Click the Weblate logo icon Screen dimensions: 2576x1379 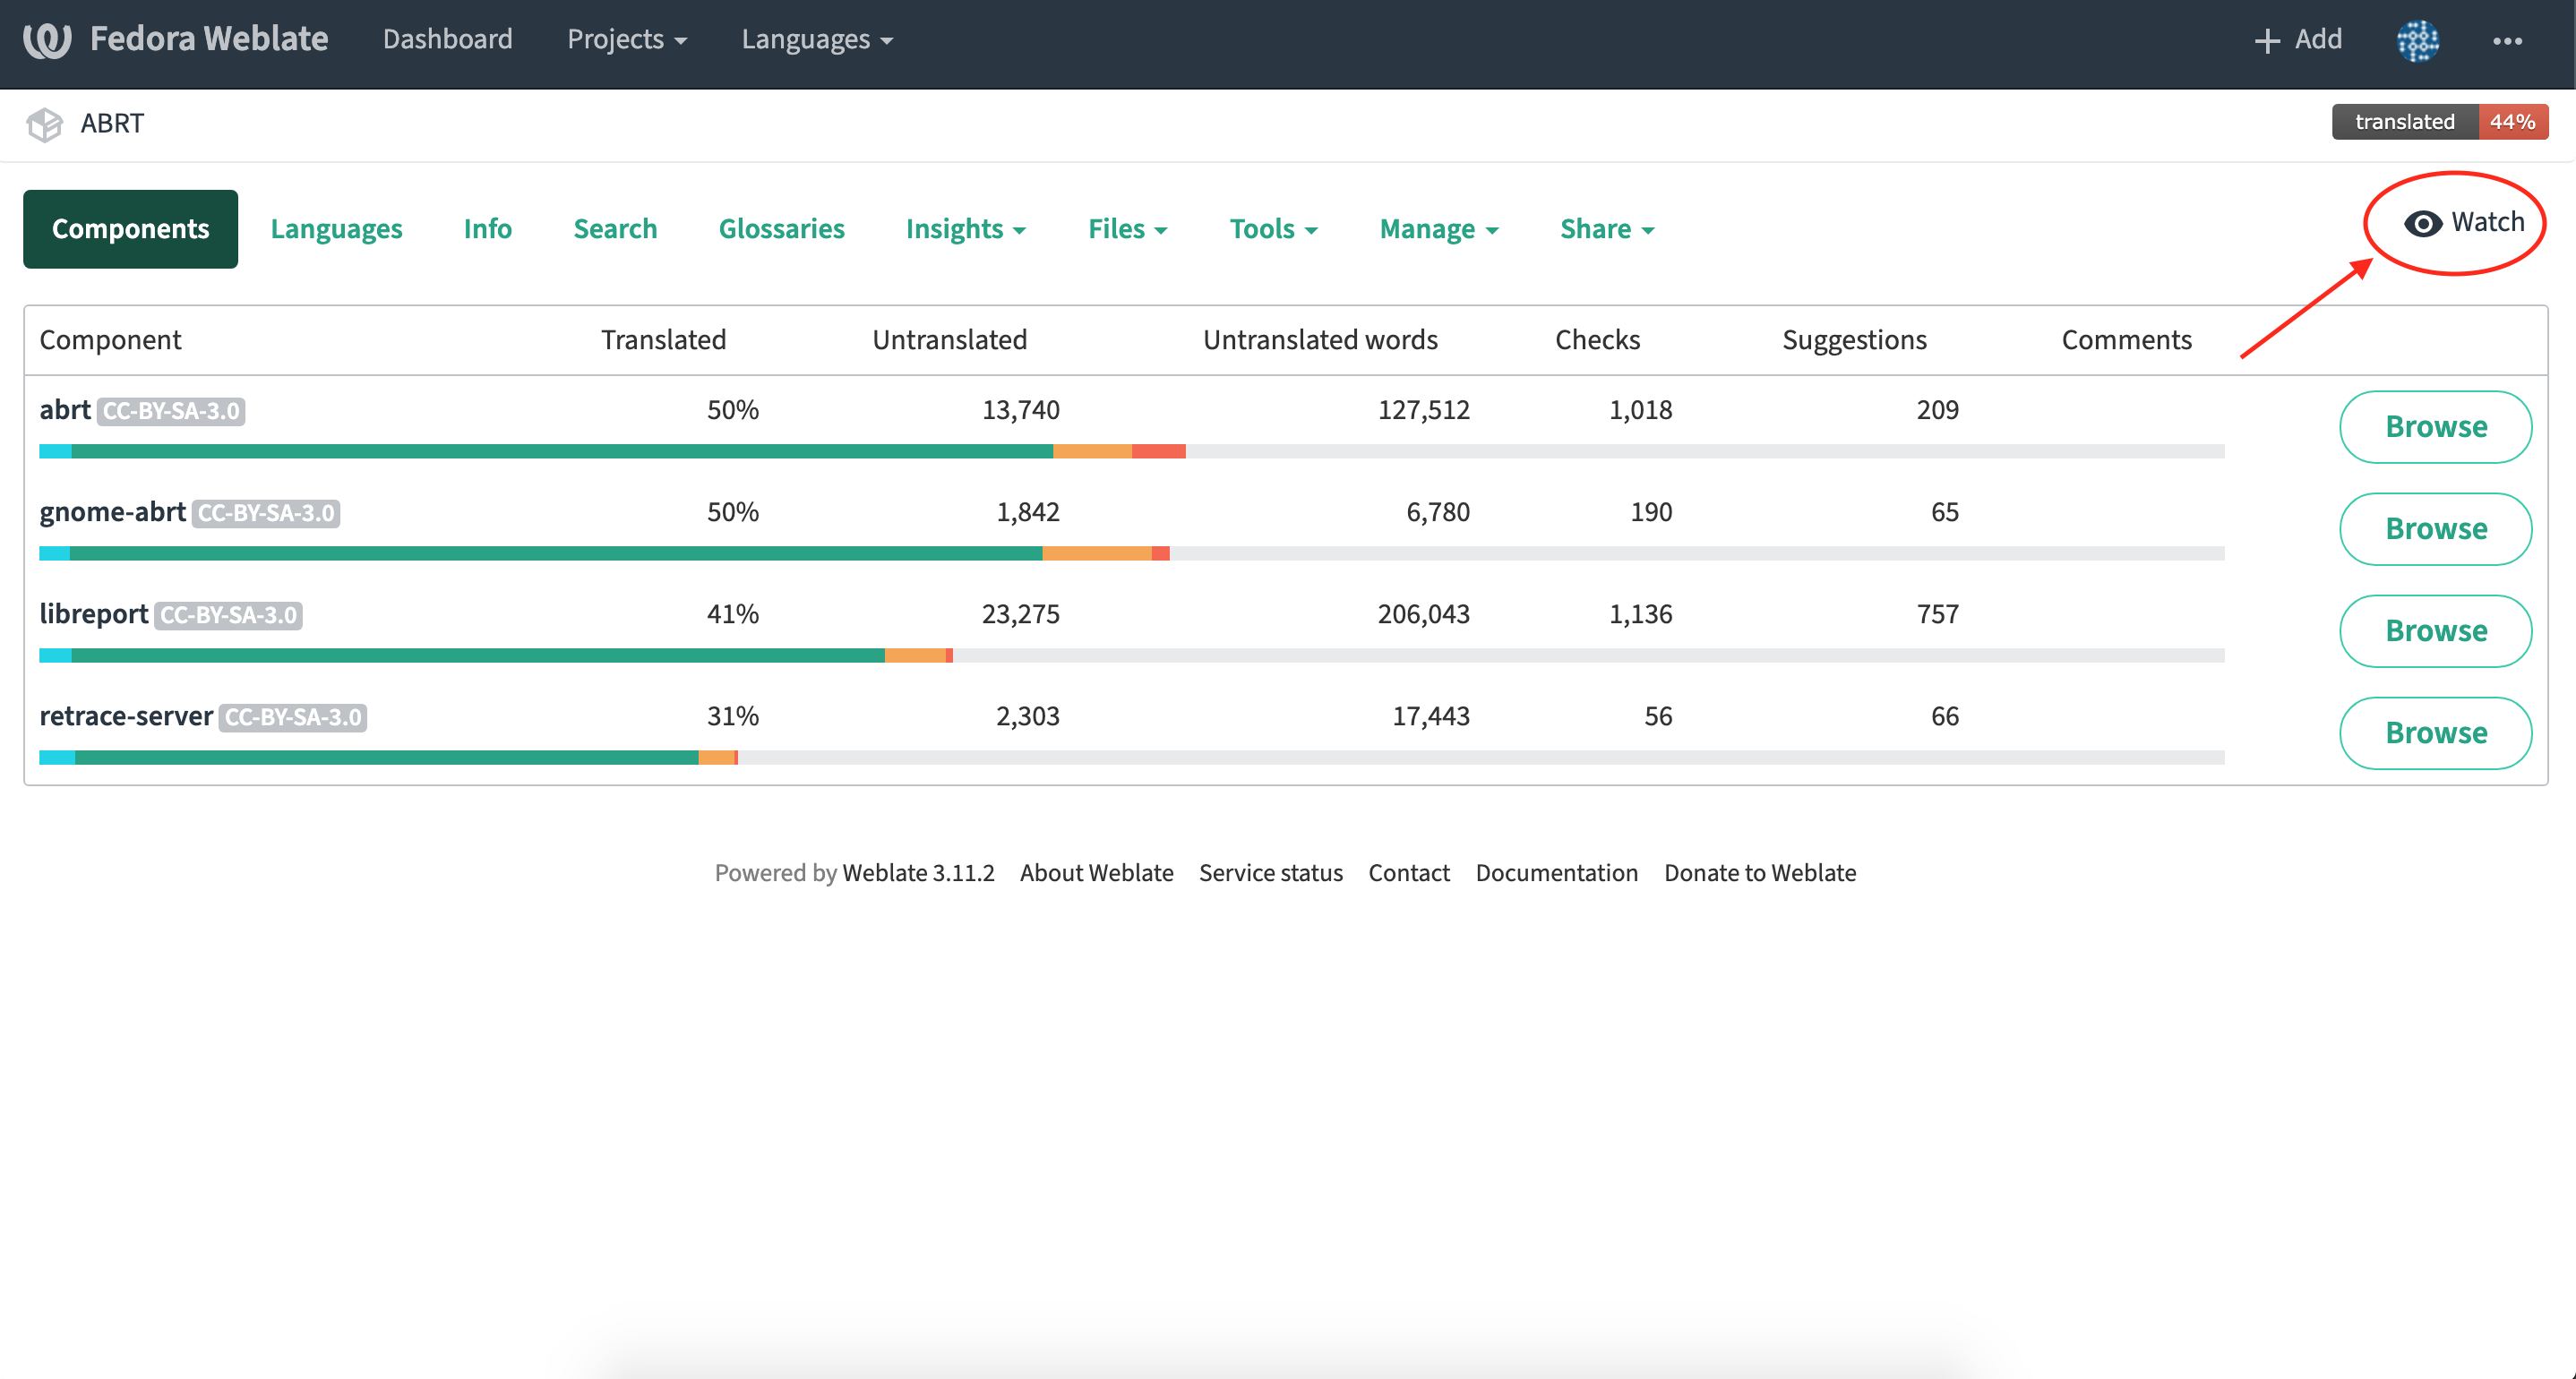point(47,40)
